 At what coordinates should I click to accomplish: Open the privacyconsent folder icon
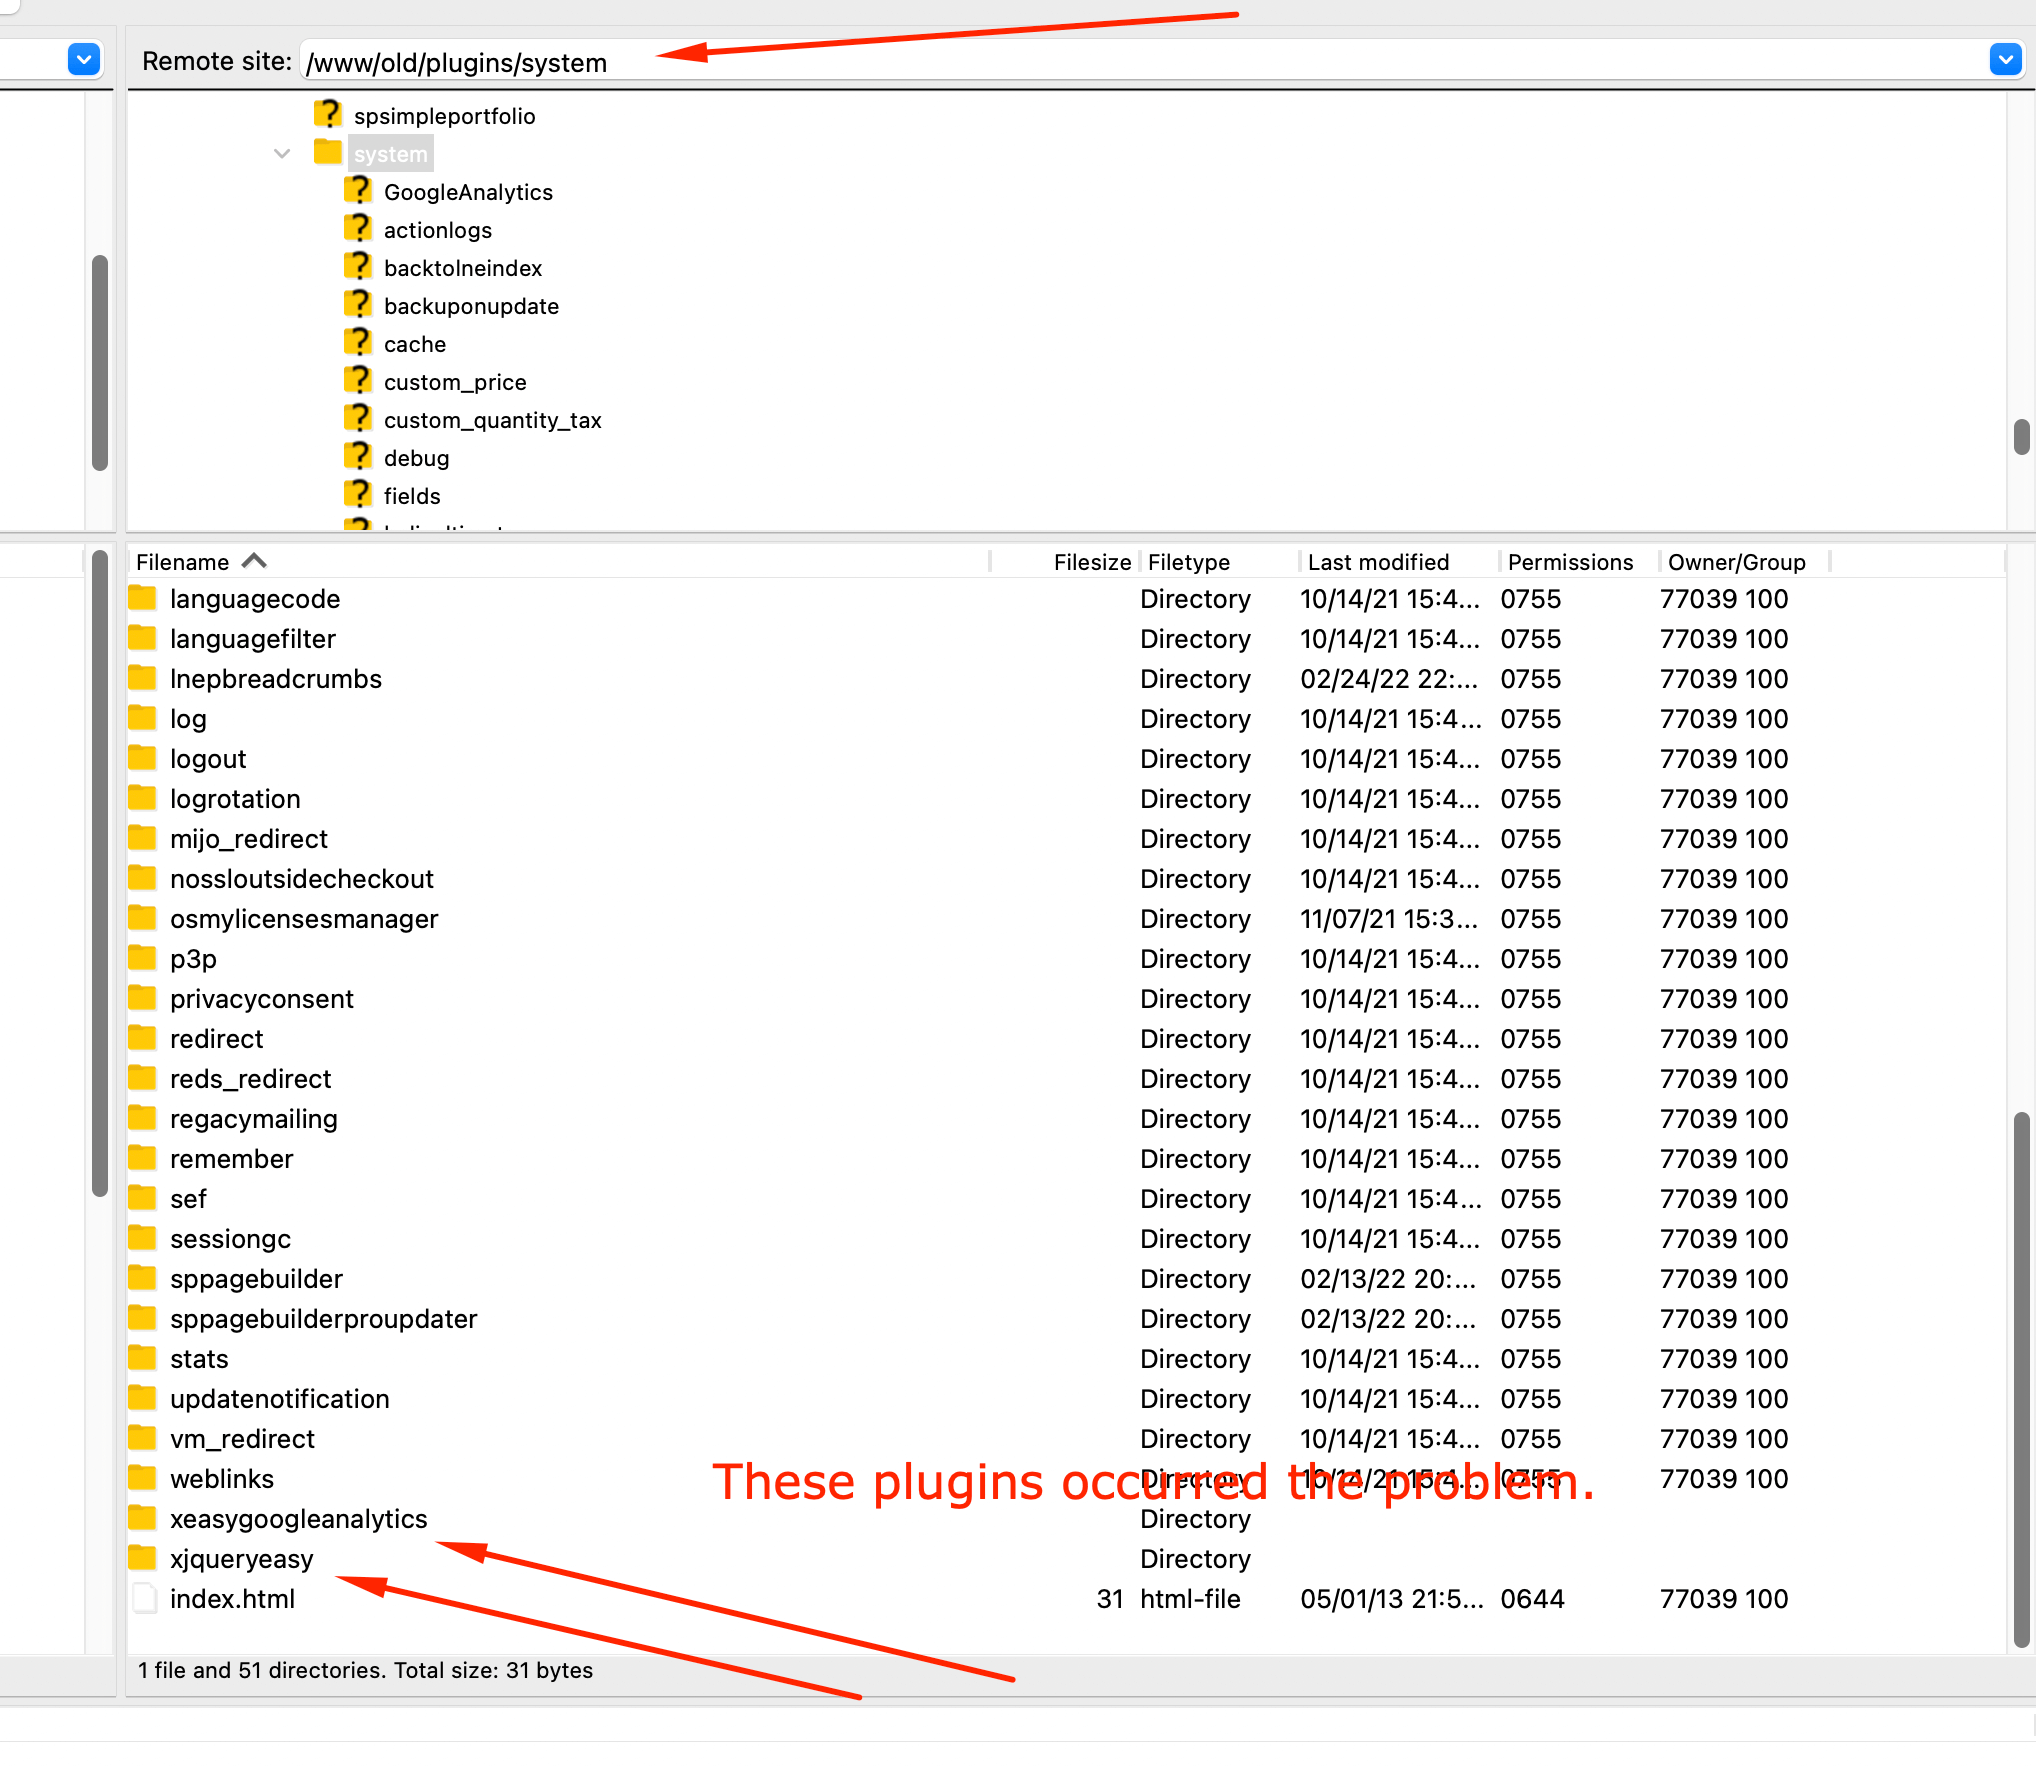(142, 997)
